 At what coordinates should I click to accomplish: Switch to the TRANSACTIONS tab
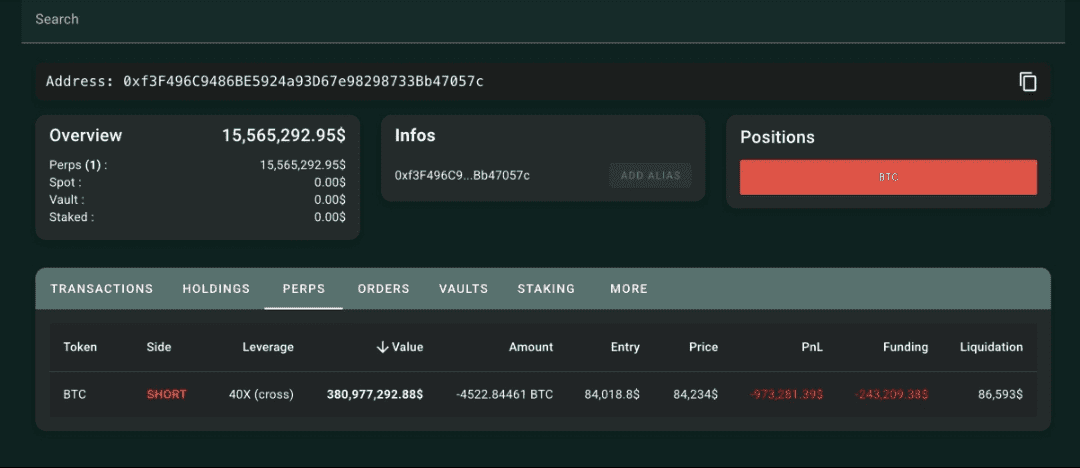(x=102, y=289)
